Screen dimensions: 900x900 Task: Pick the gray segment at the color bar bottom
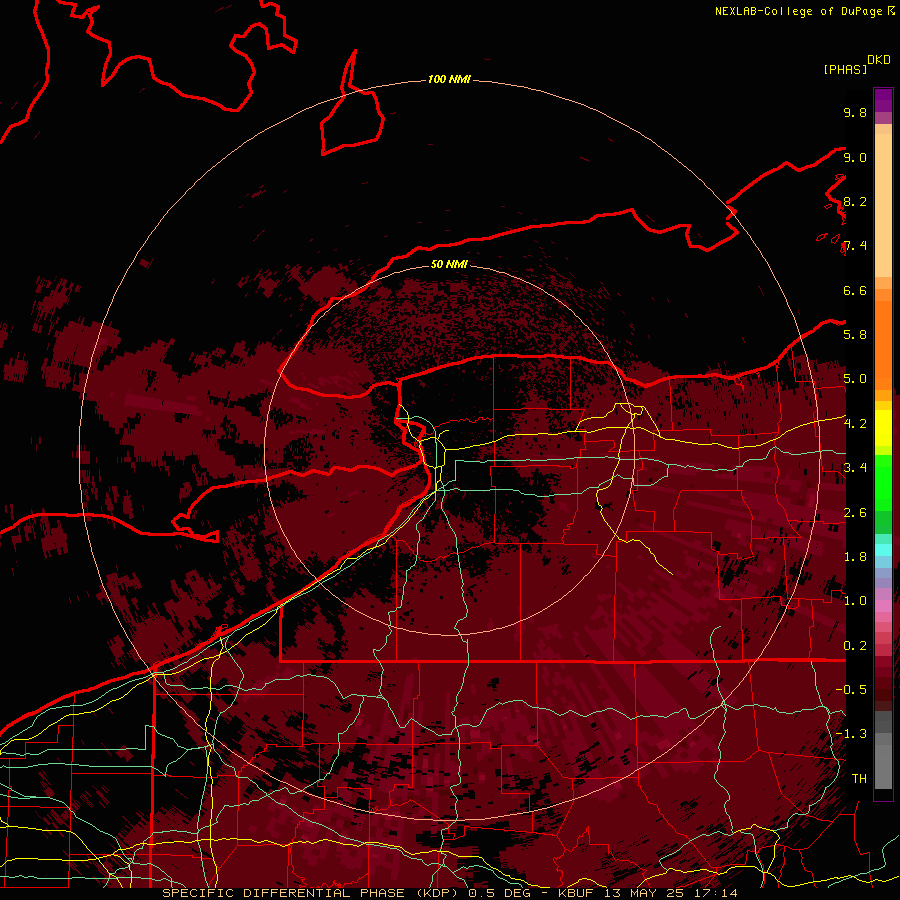[883, 769]
